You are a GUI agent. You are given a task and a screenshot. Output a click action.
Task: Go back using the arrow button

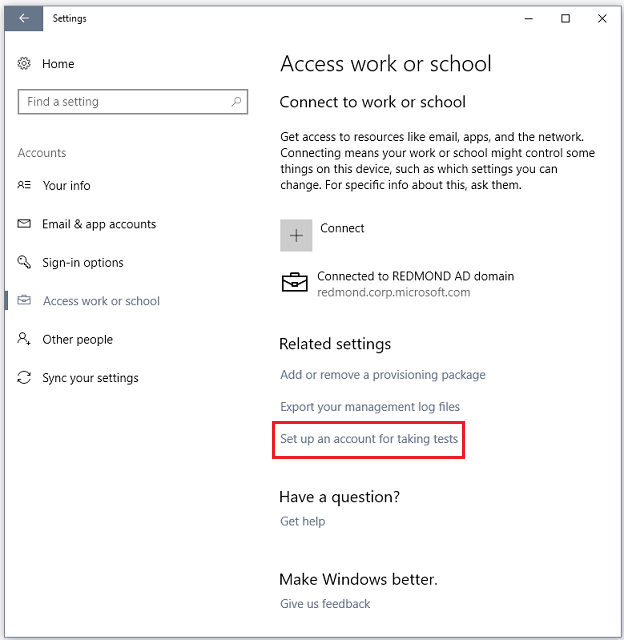[x=24, y=18]
